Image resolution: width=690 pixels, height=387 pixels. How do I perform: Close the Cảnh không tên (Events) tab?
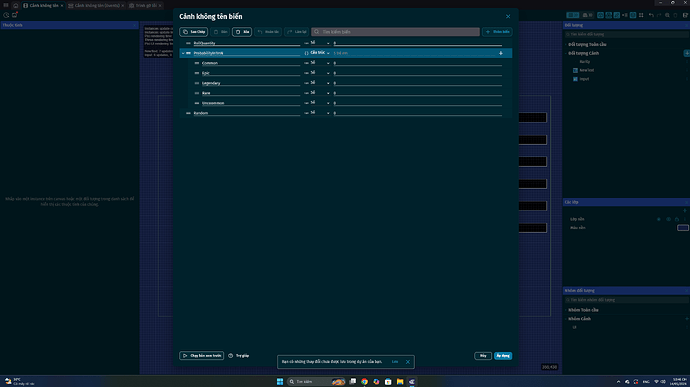point(123,5)
